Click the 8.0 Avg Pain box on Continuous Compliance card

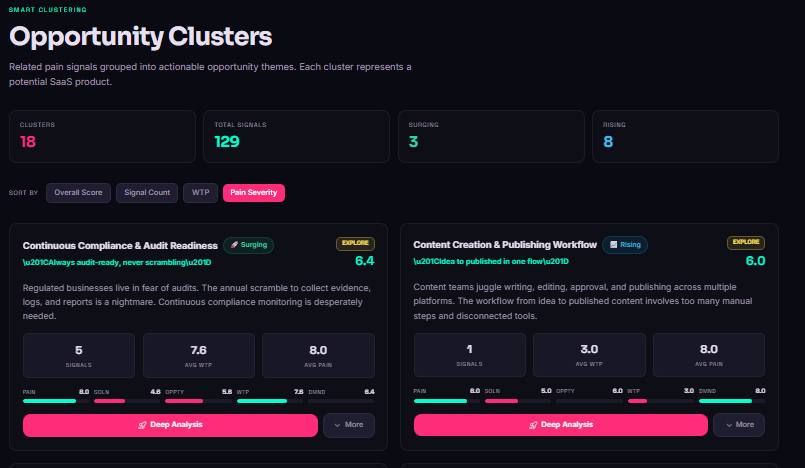coord(318,356)
